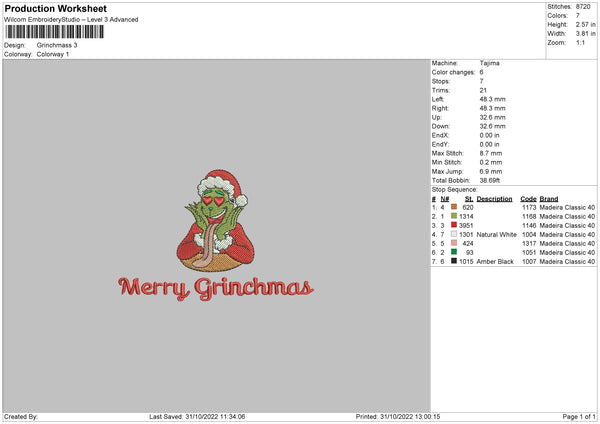The height and width of the screenshot is (424, 600).
Task: Select the red color swatch for 1146
Action: [x=454, y=225]
